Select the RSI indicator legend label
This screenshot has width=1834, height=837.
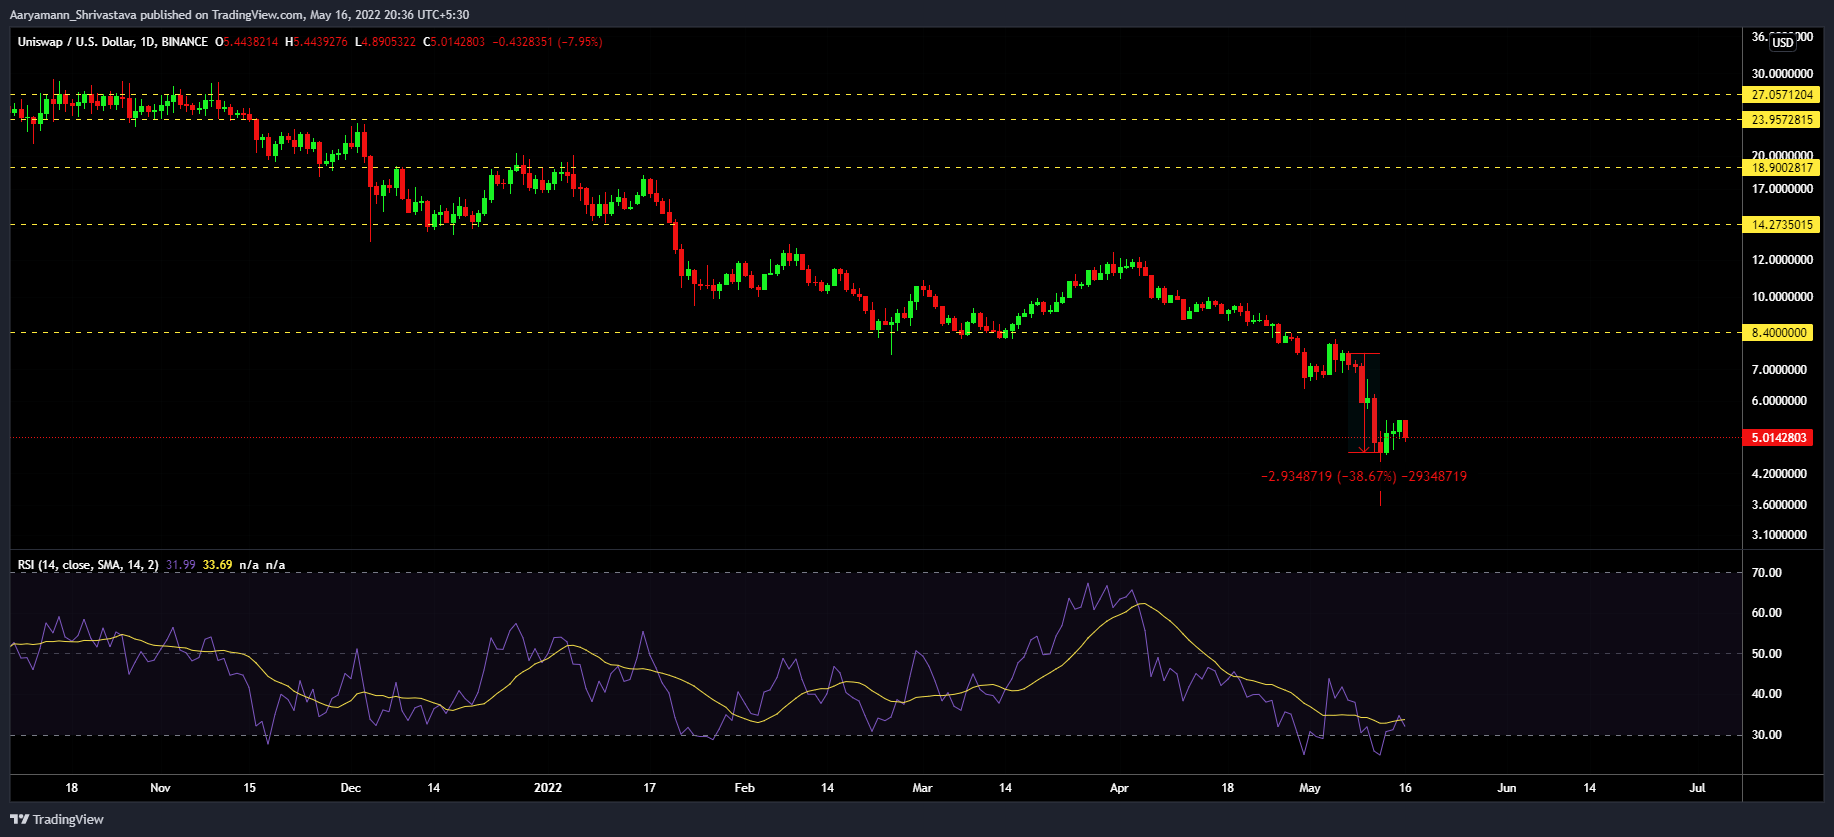pyautogui.click(x=87, y=565)
